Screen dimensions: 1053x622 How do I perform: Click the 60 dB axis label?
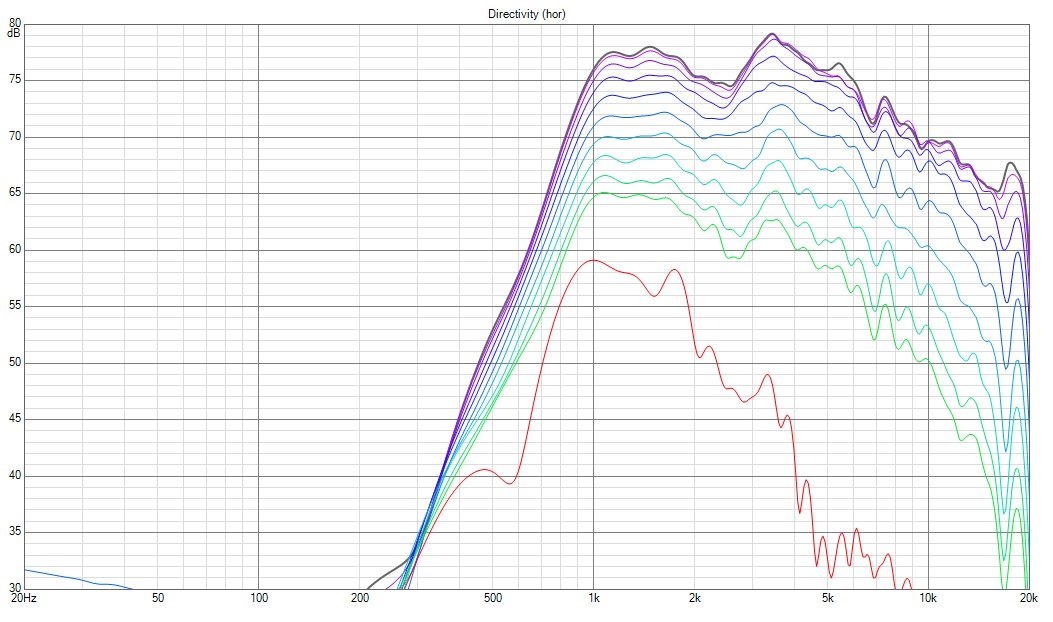click(15, 249)
